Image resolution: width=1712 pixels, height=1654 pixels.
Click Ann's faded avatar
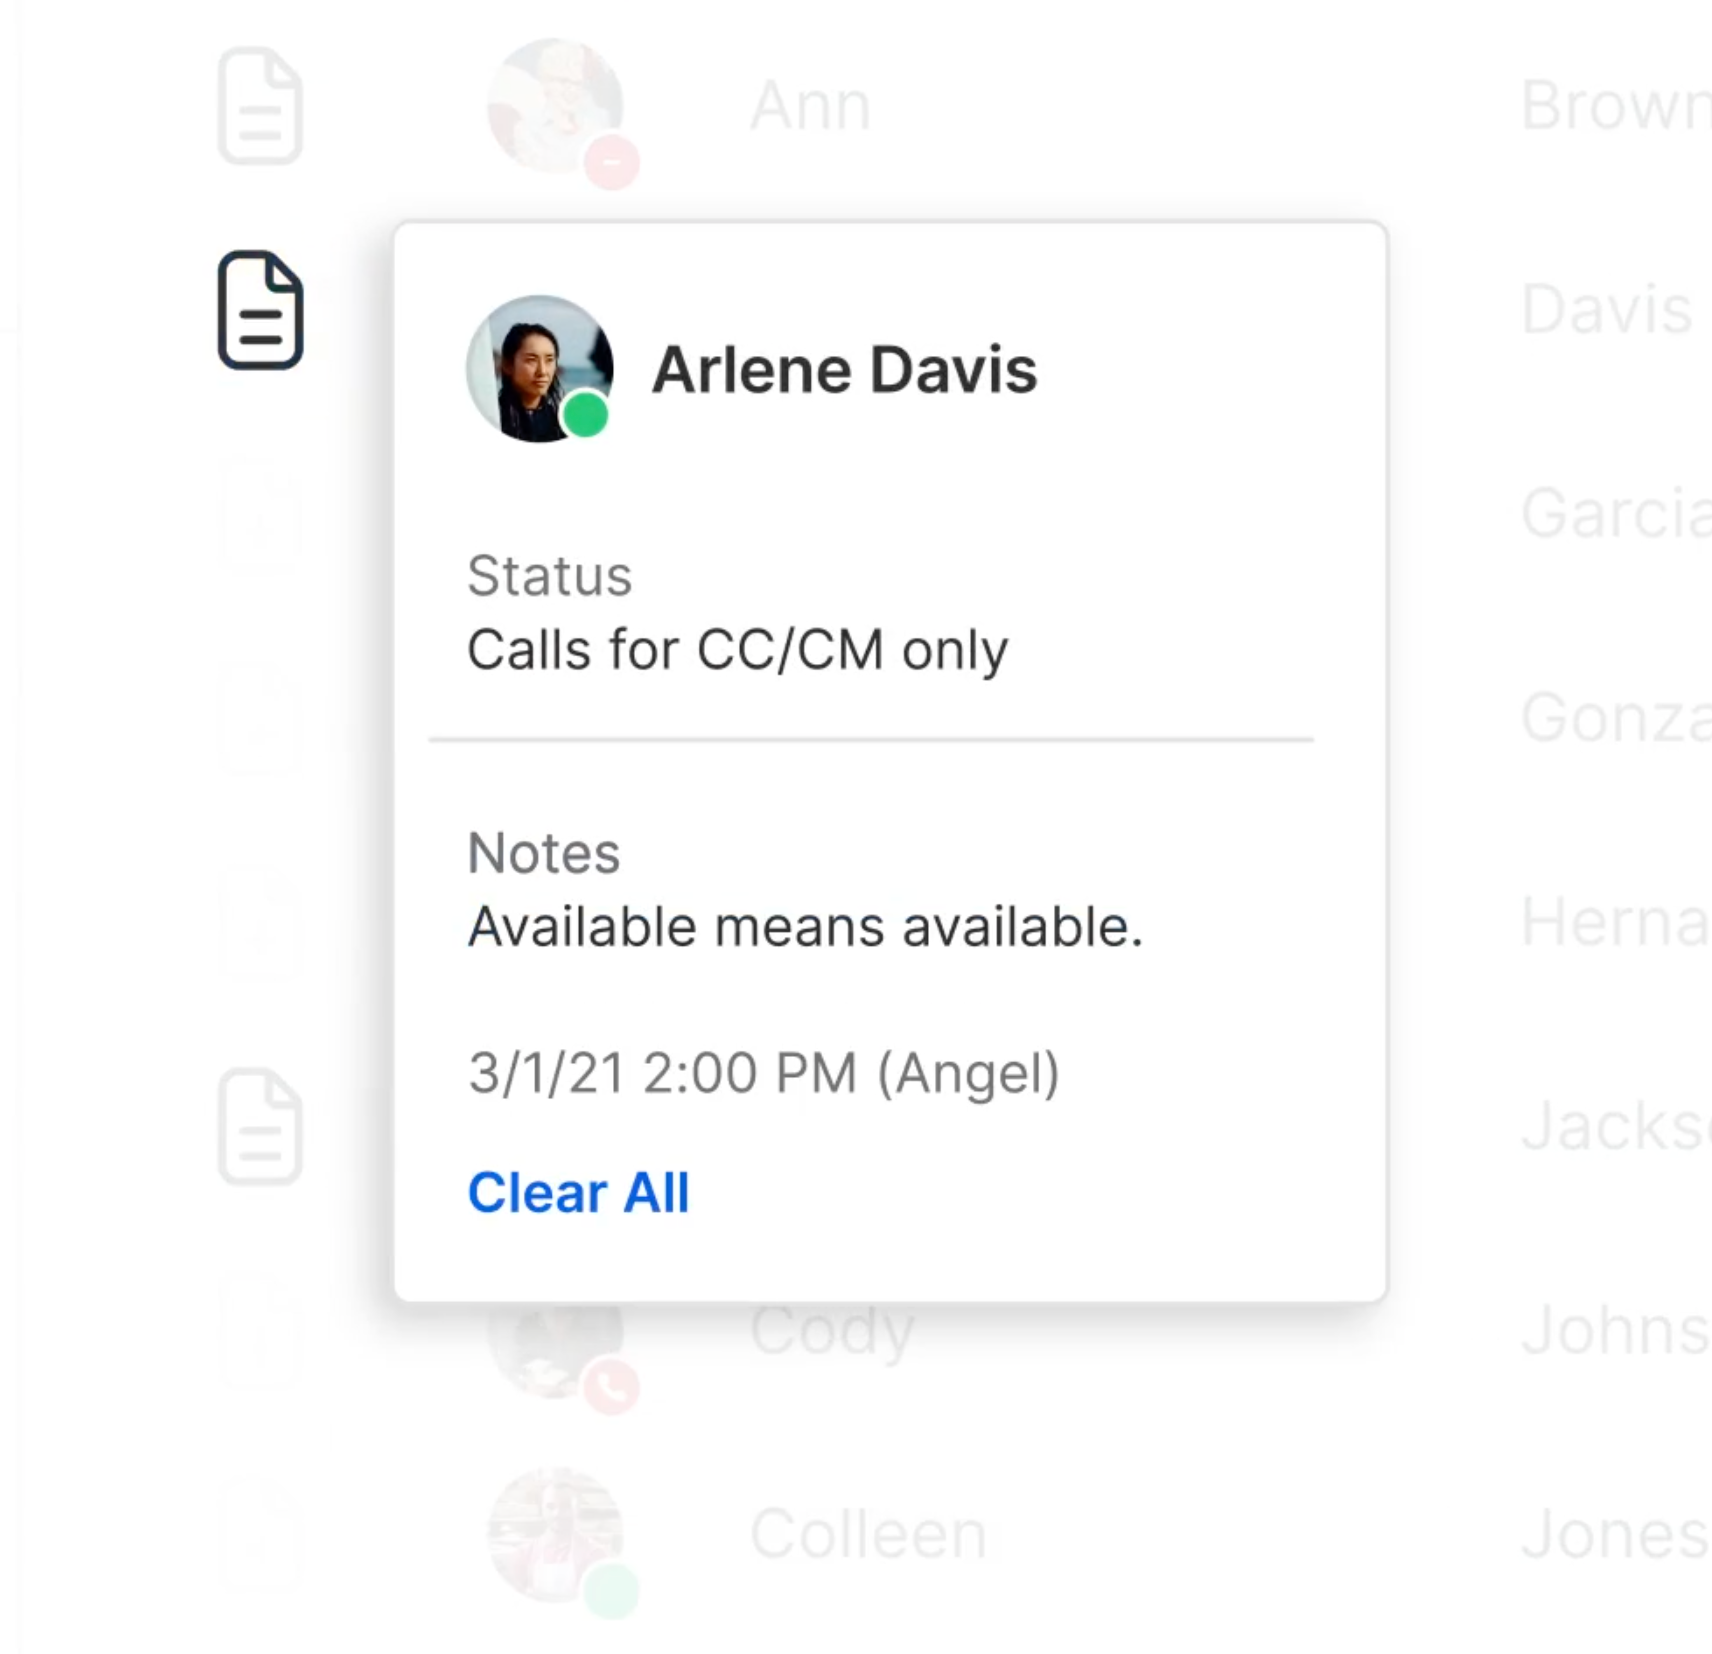[x=555, y=106]
